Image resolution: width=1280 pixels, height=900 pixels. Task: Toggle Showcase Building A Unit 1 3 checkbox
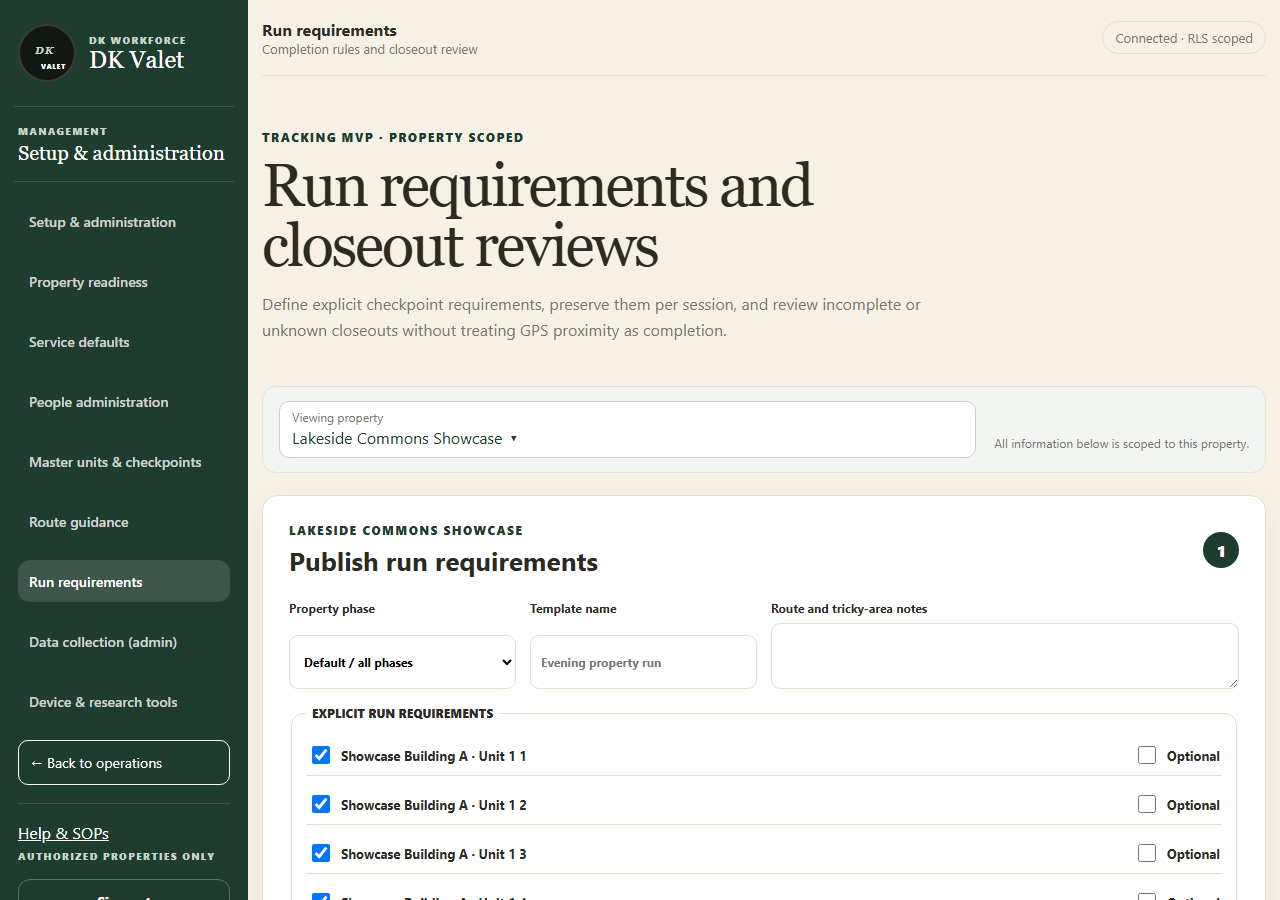[x=321, y=853]
